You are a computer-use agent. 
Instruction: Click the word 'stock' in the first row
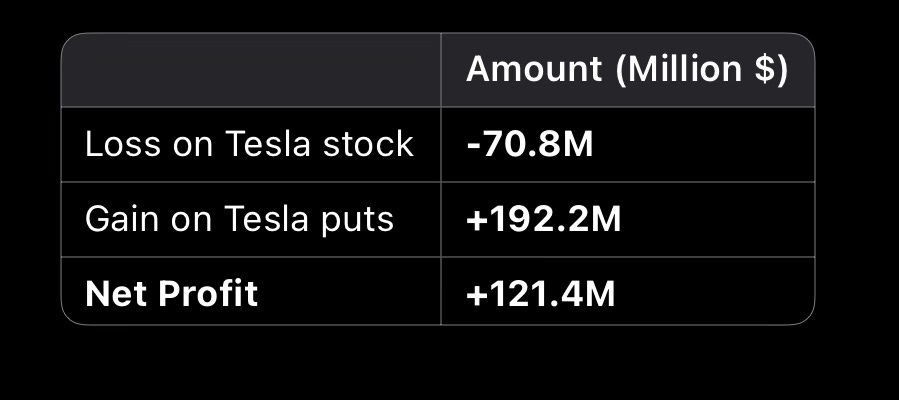pyautogui.click(x=368, y=144)
